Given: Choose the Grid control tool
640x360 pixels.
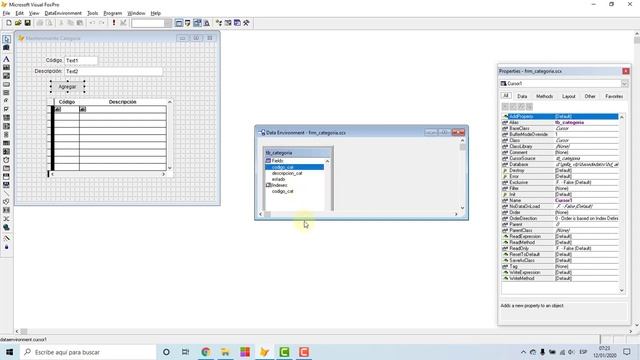Looking at the screenshot, I should click(x=7, y=143).
